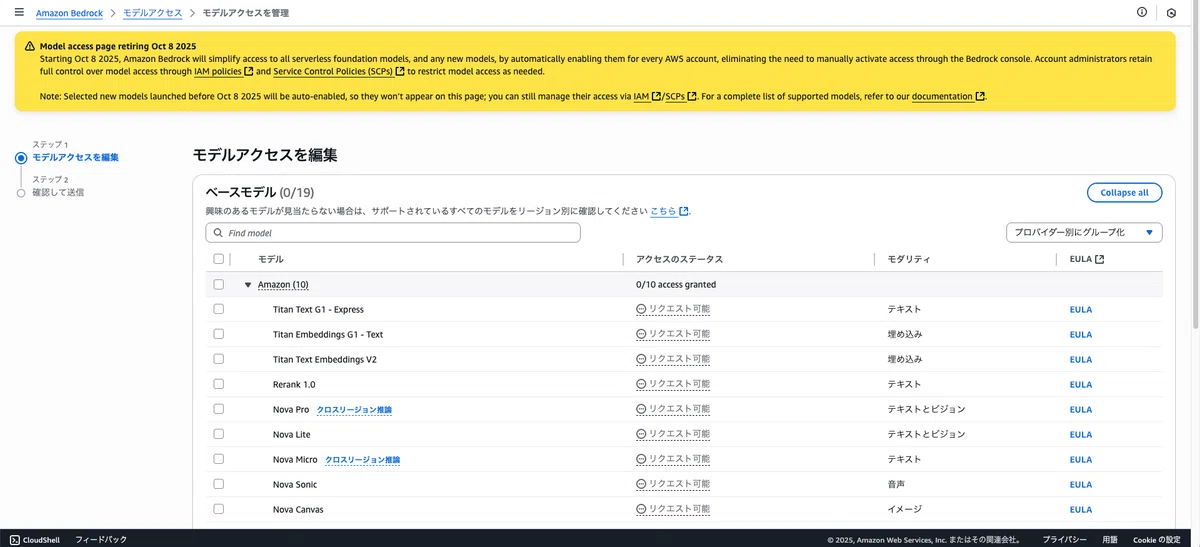Check the Titan Embeddings G1 - Text checkbox

(219, 334)
